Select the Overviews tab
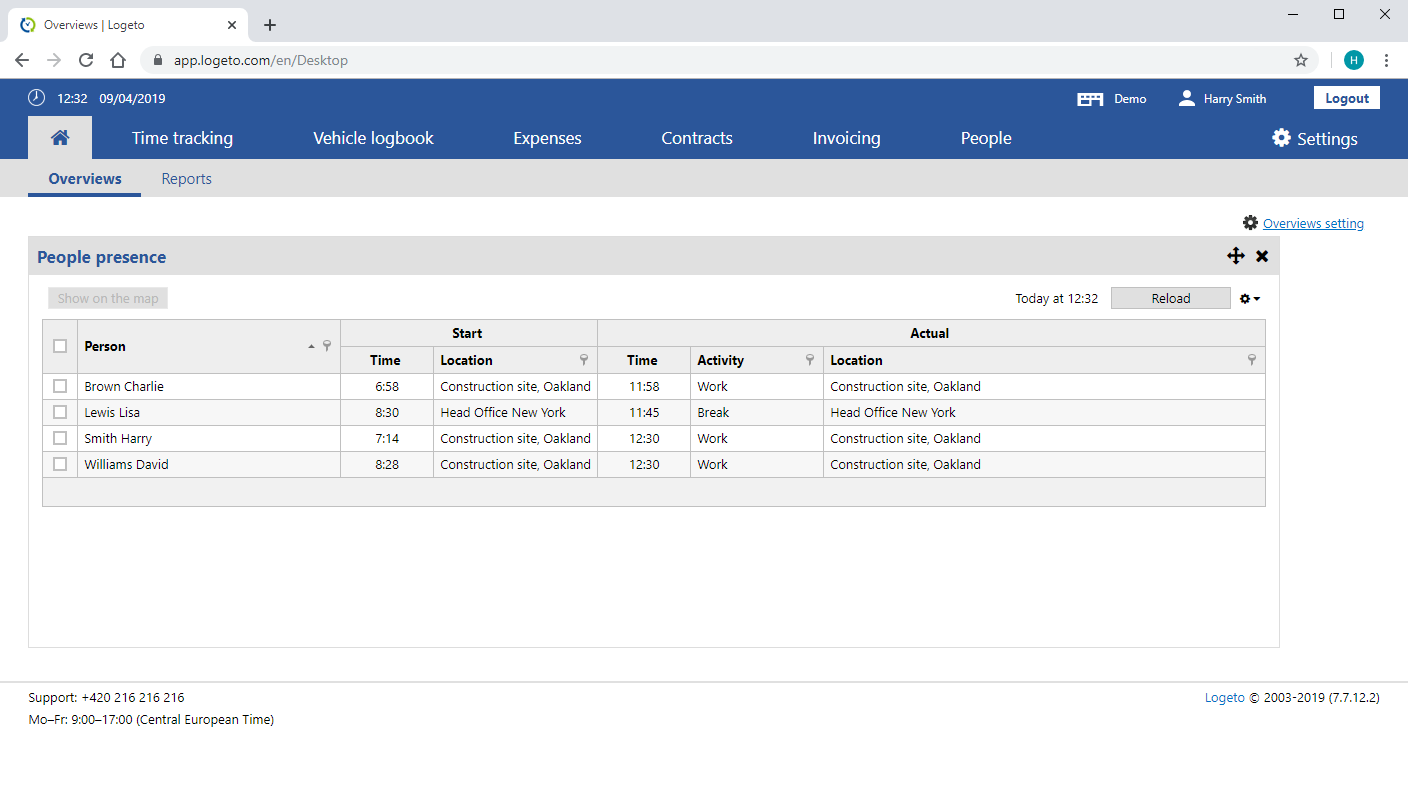 pos(85,179)
